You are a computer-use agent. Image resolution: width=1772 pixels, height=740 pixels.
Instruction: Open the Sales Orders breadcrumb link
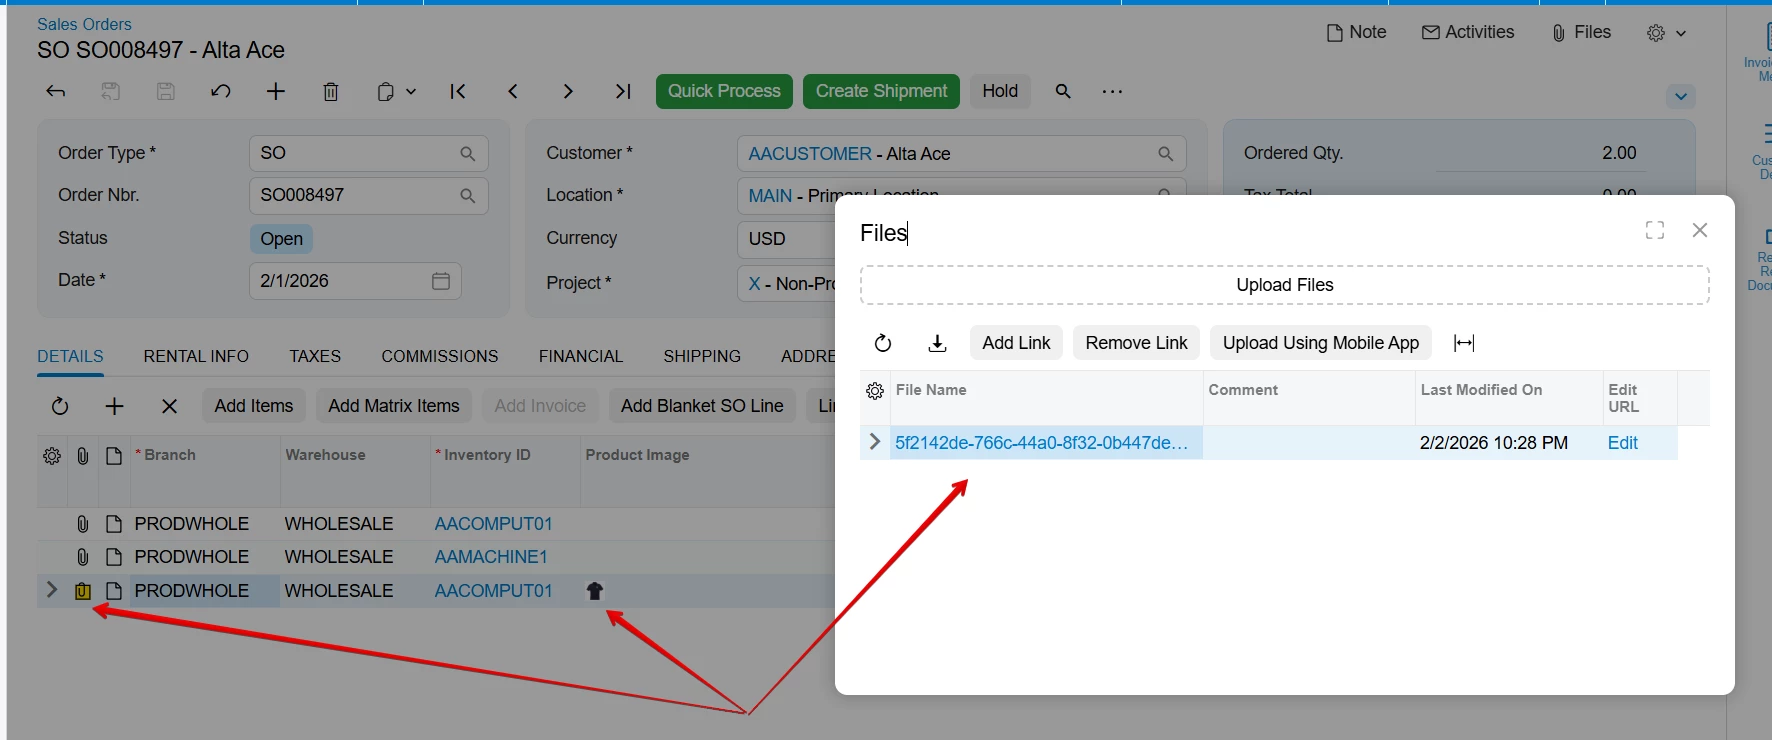[x=84, y=24]
